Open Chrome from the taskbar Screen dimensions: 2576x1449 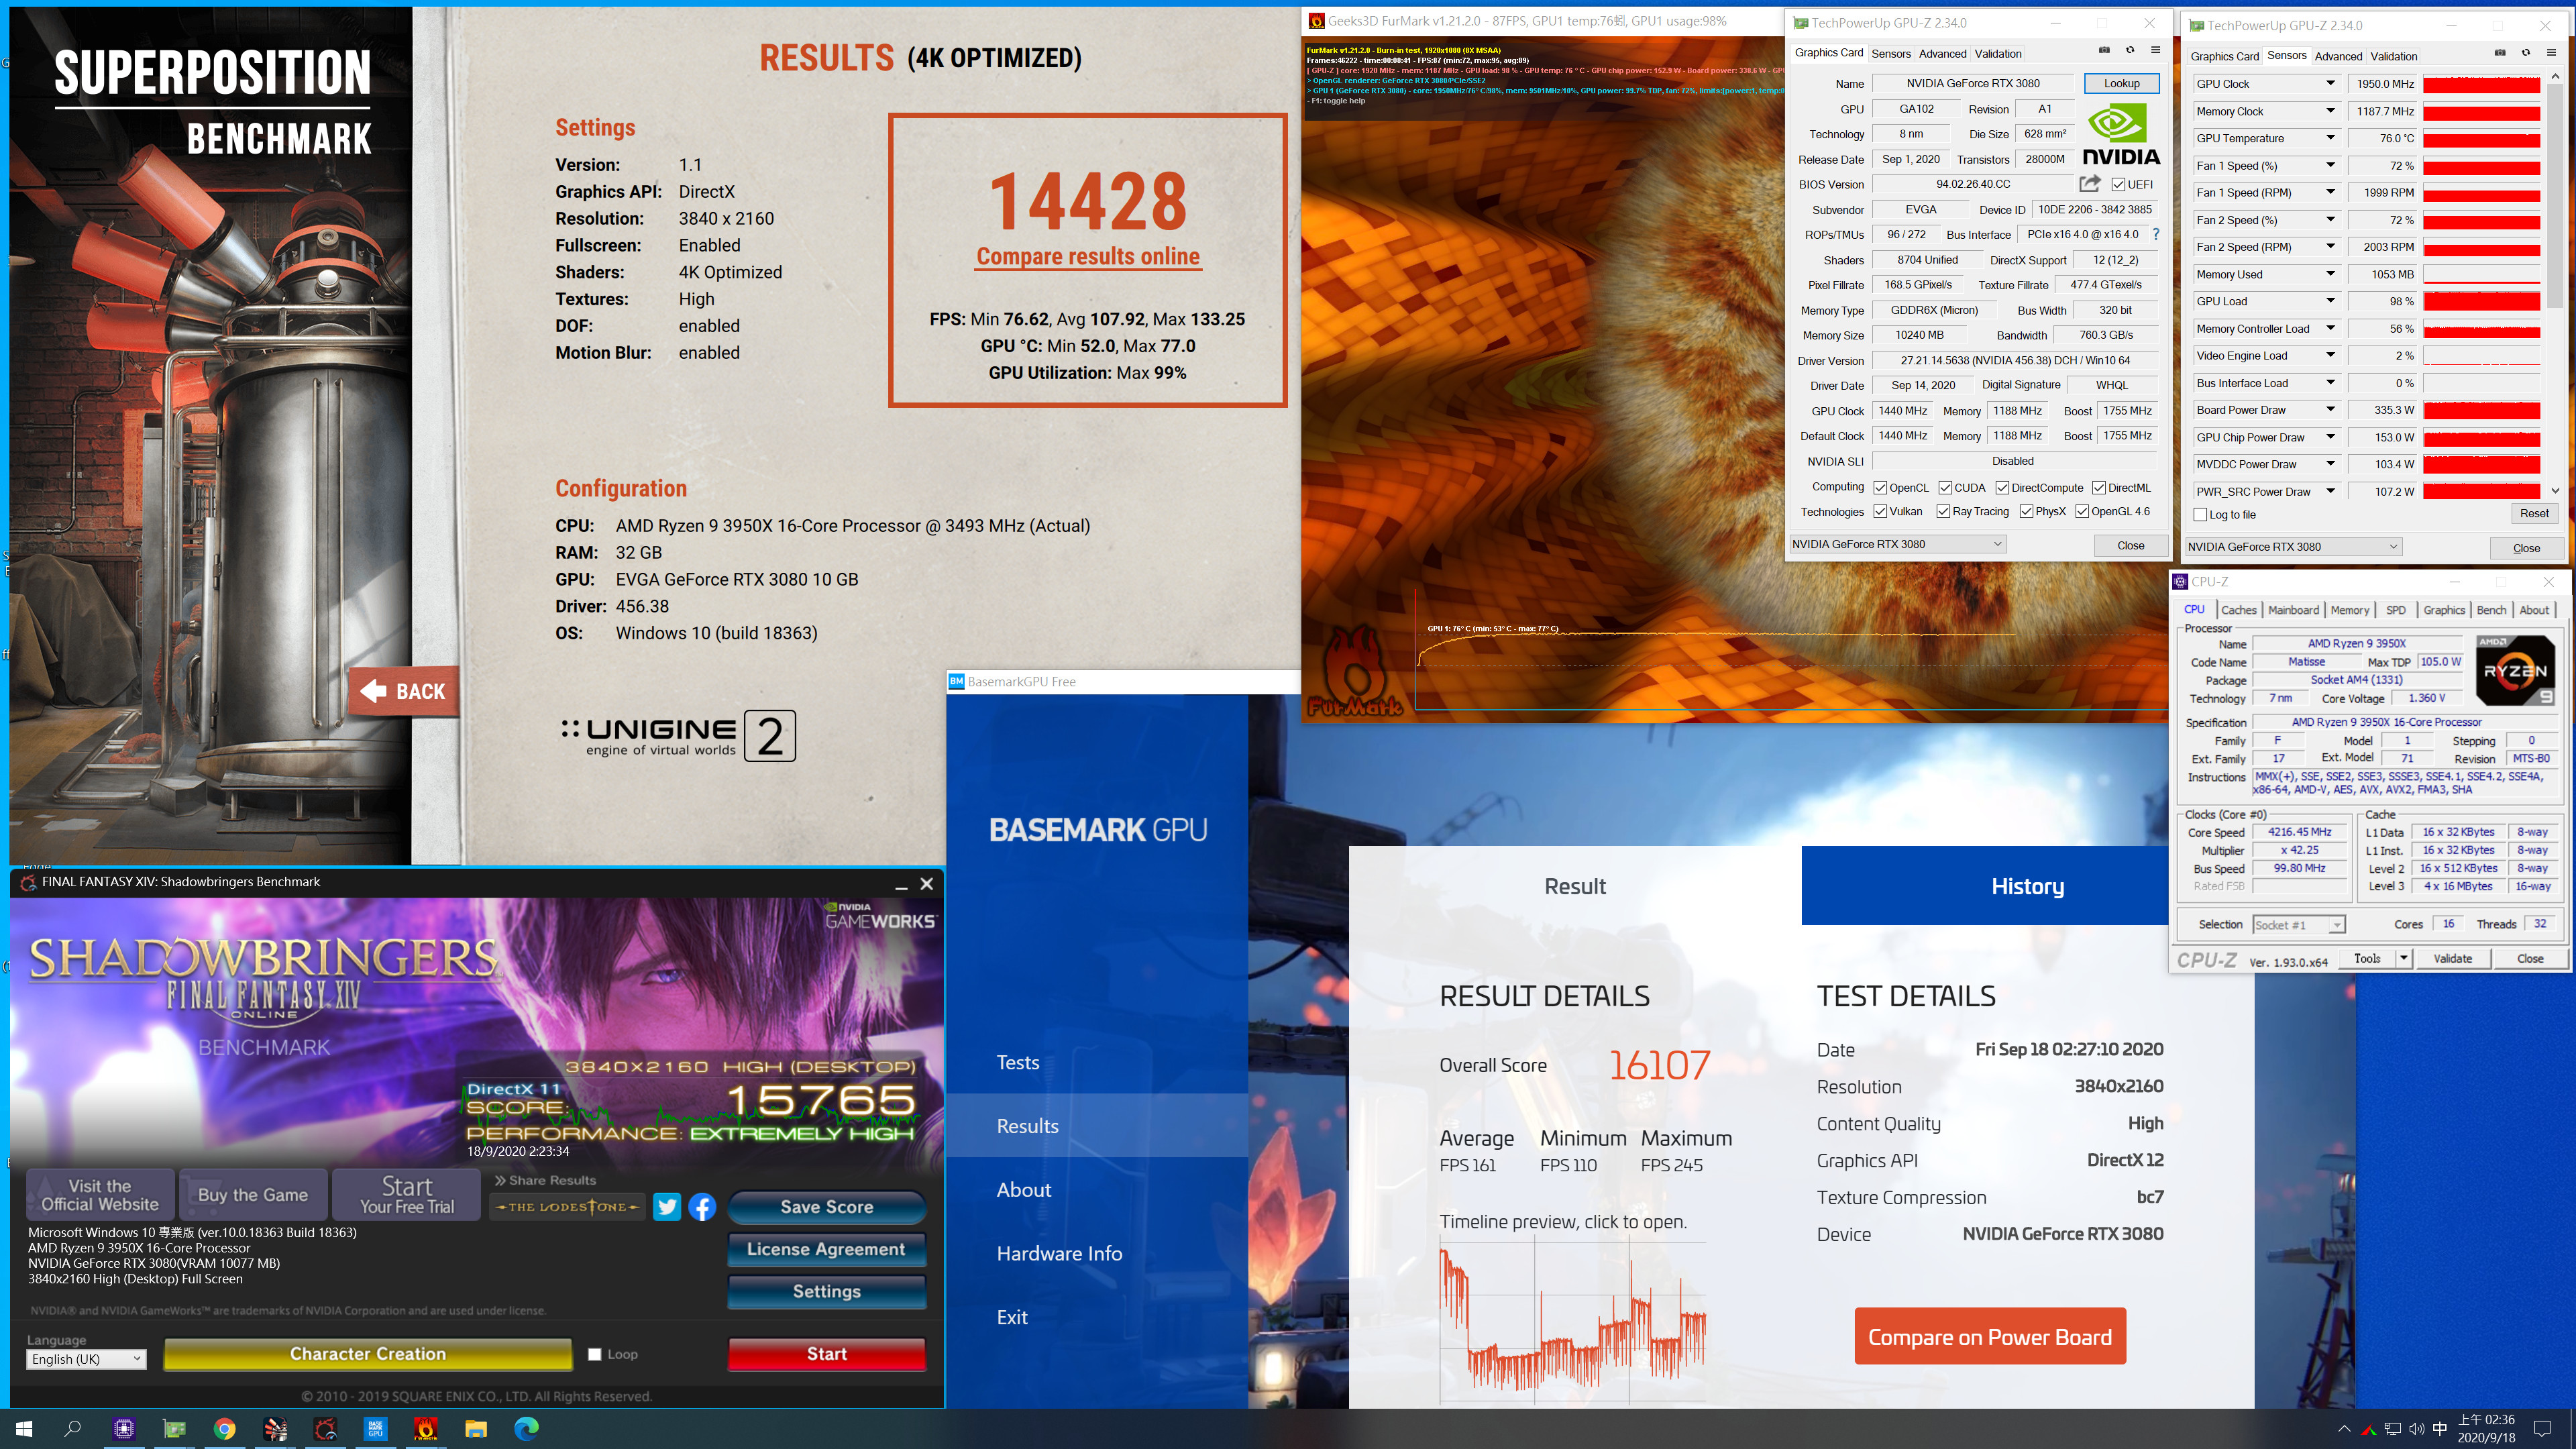(x=224, y=1428)
